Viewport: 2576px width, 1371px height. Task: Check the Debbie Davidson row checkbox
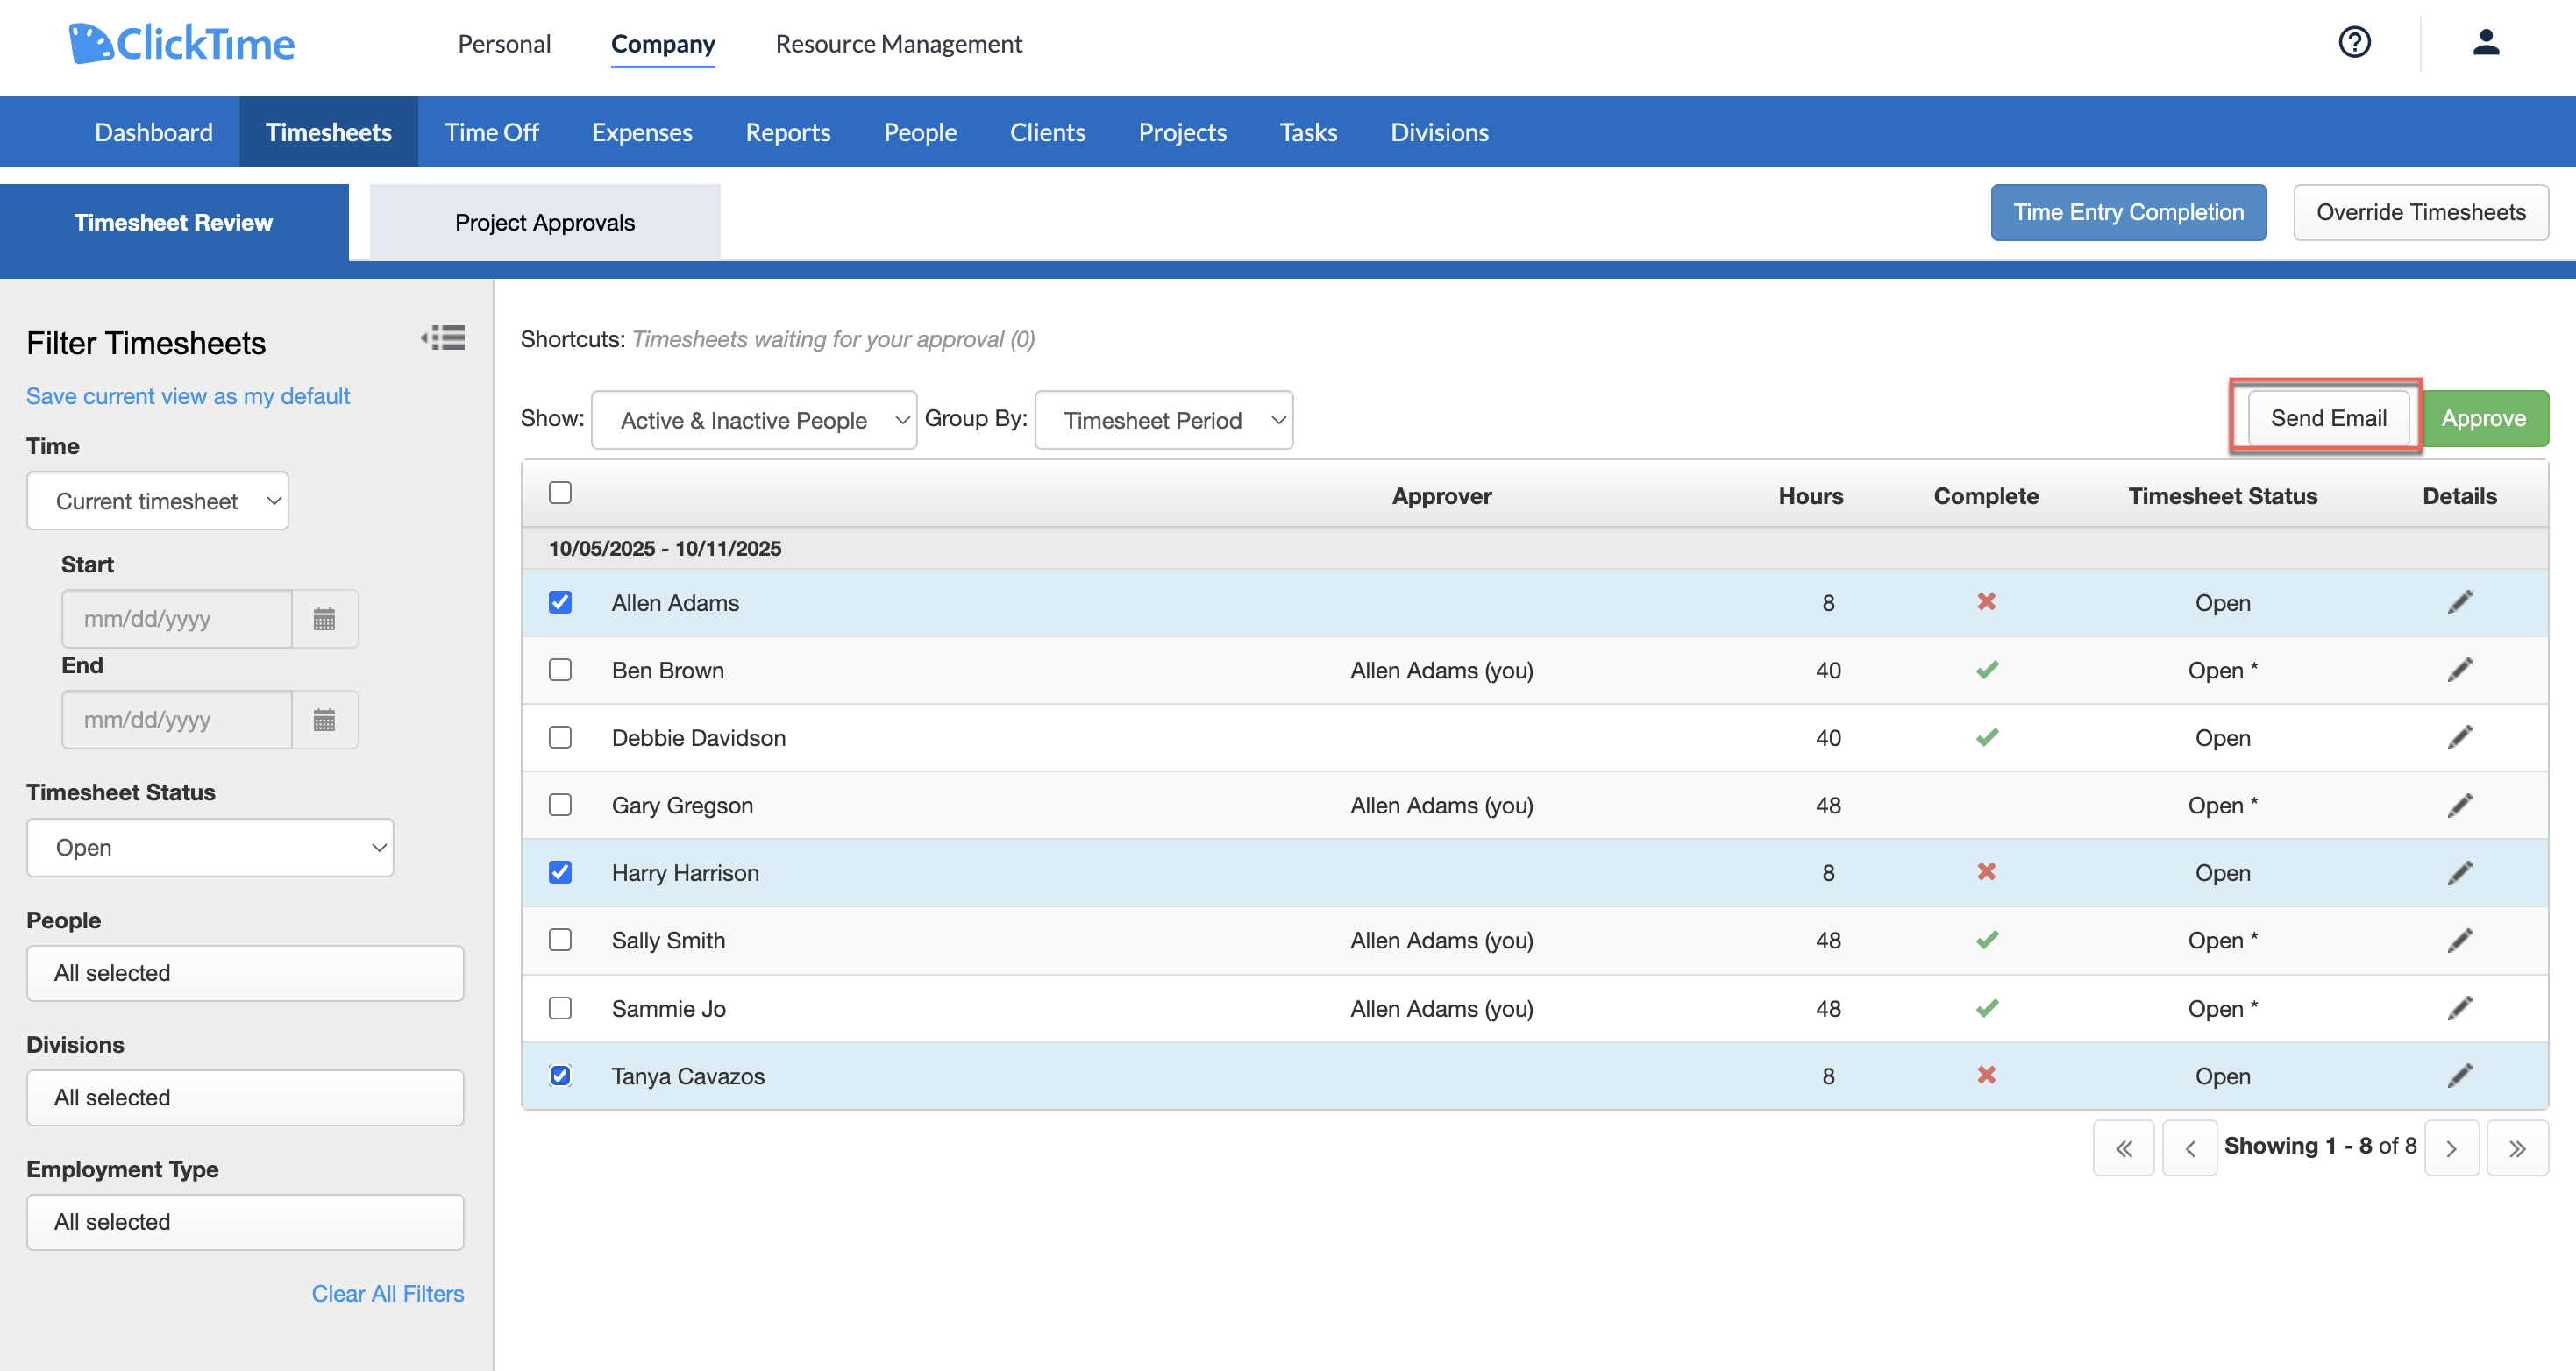coord(560,738)
